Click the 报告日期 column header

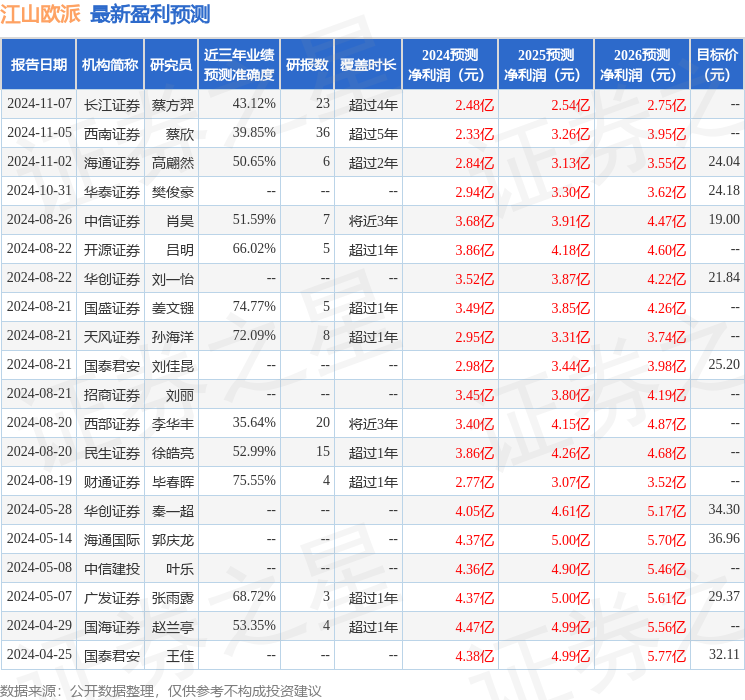[38, 65]
